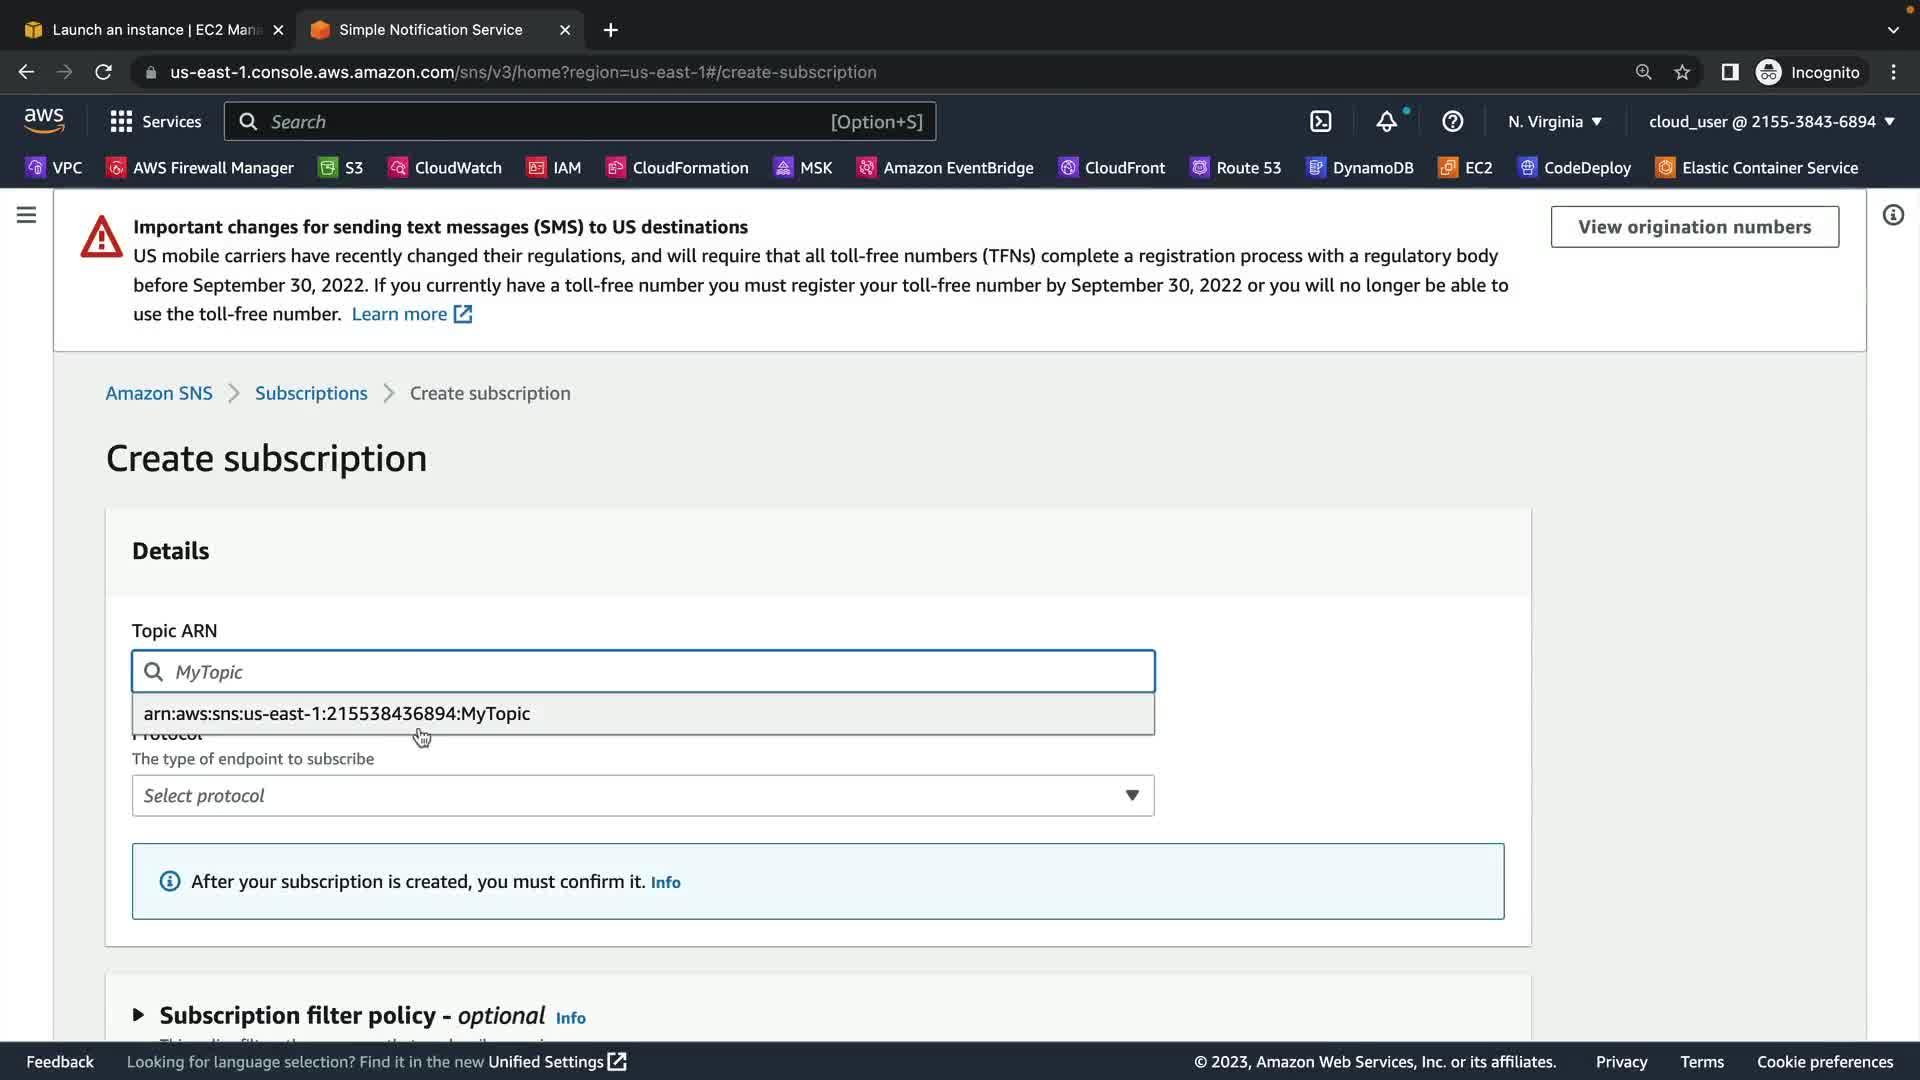
Task: Open the notifications bell icon
Action: point(1386,122)
